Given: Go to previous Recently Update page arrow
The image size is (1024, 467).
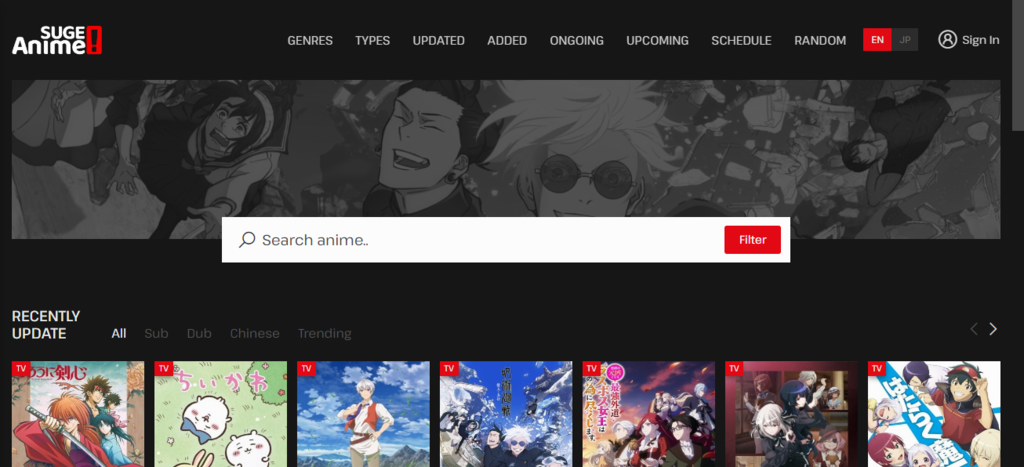Looking at the screenshot, I should click(x=974, y=329).
